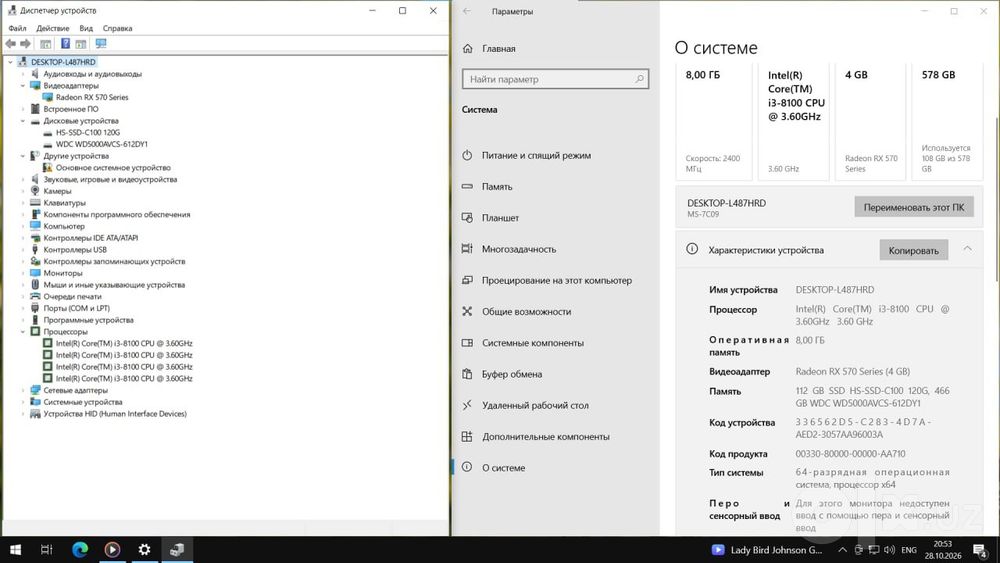Click the Копировать button
Image resolution: width=1000 pixels, height=563 pixels.
[x=913, y=250]
